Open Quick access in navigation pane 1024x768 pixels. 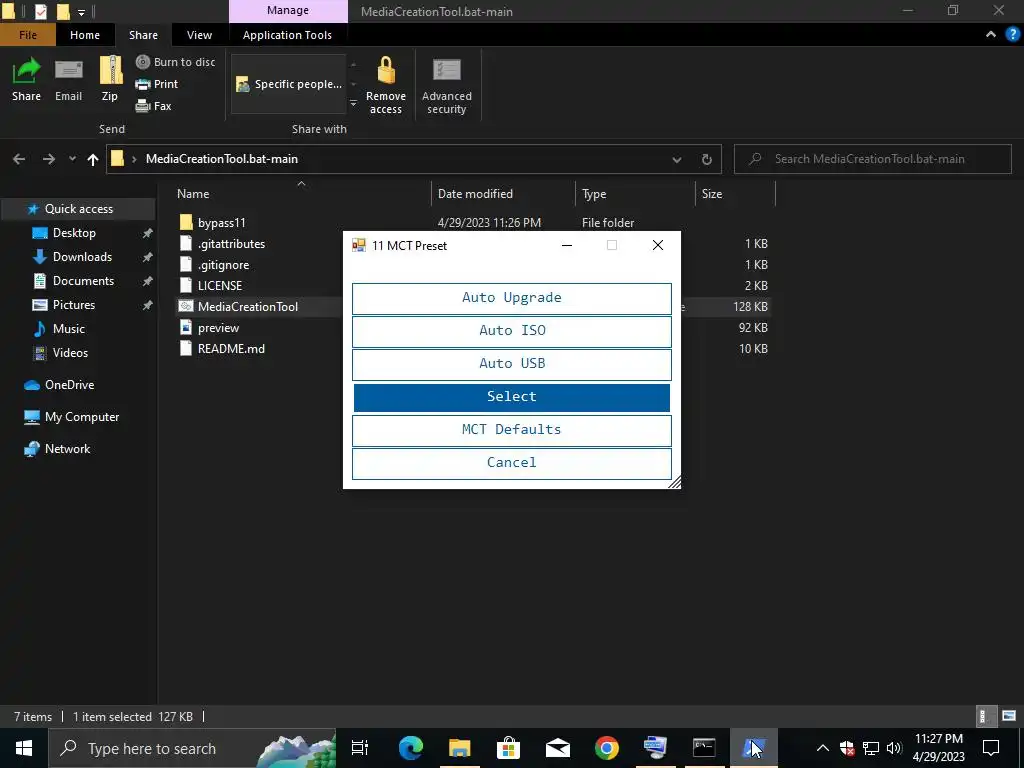[x=78, y=209]
